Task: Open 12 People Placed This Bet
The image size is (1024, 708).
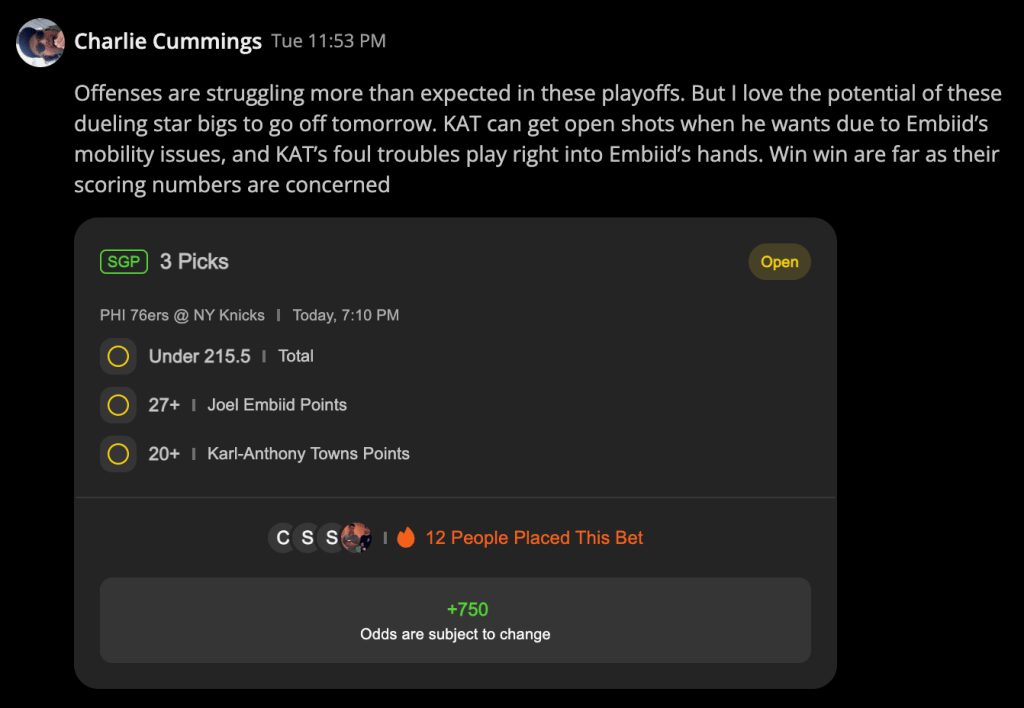Action: point(534,538)
